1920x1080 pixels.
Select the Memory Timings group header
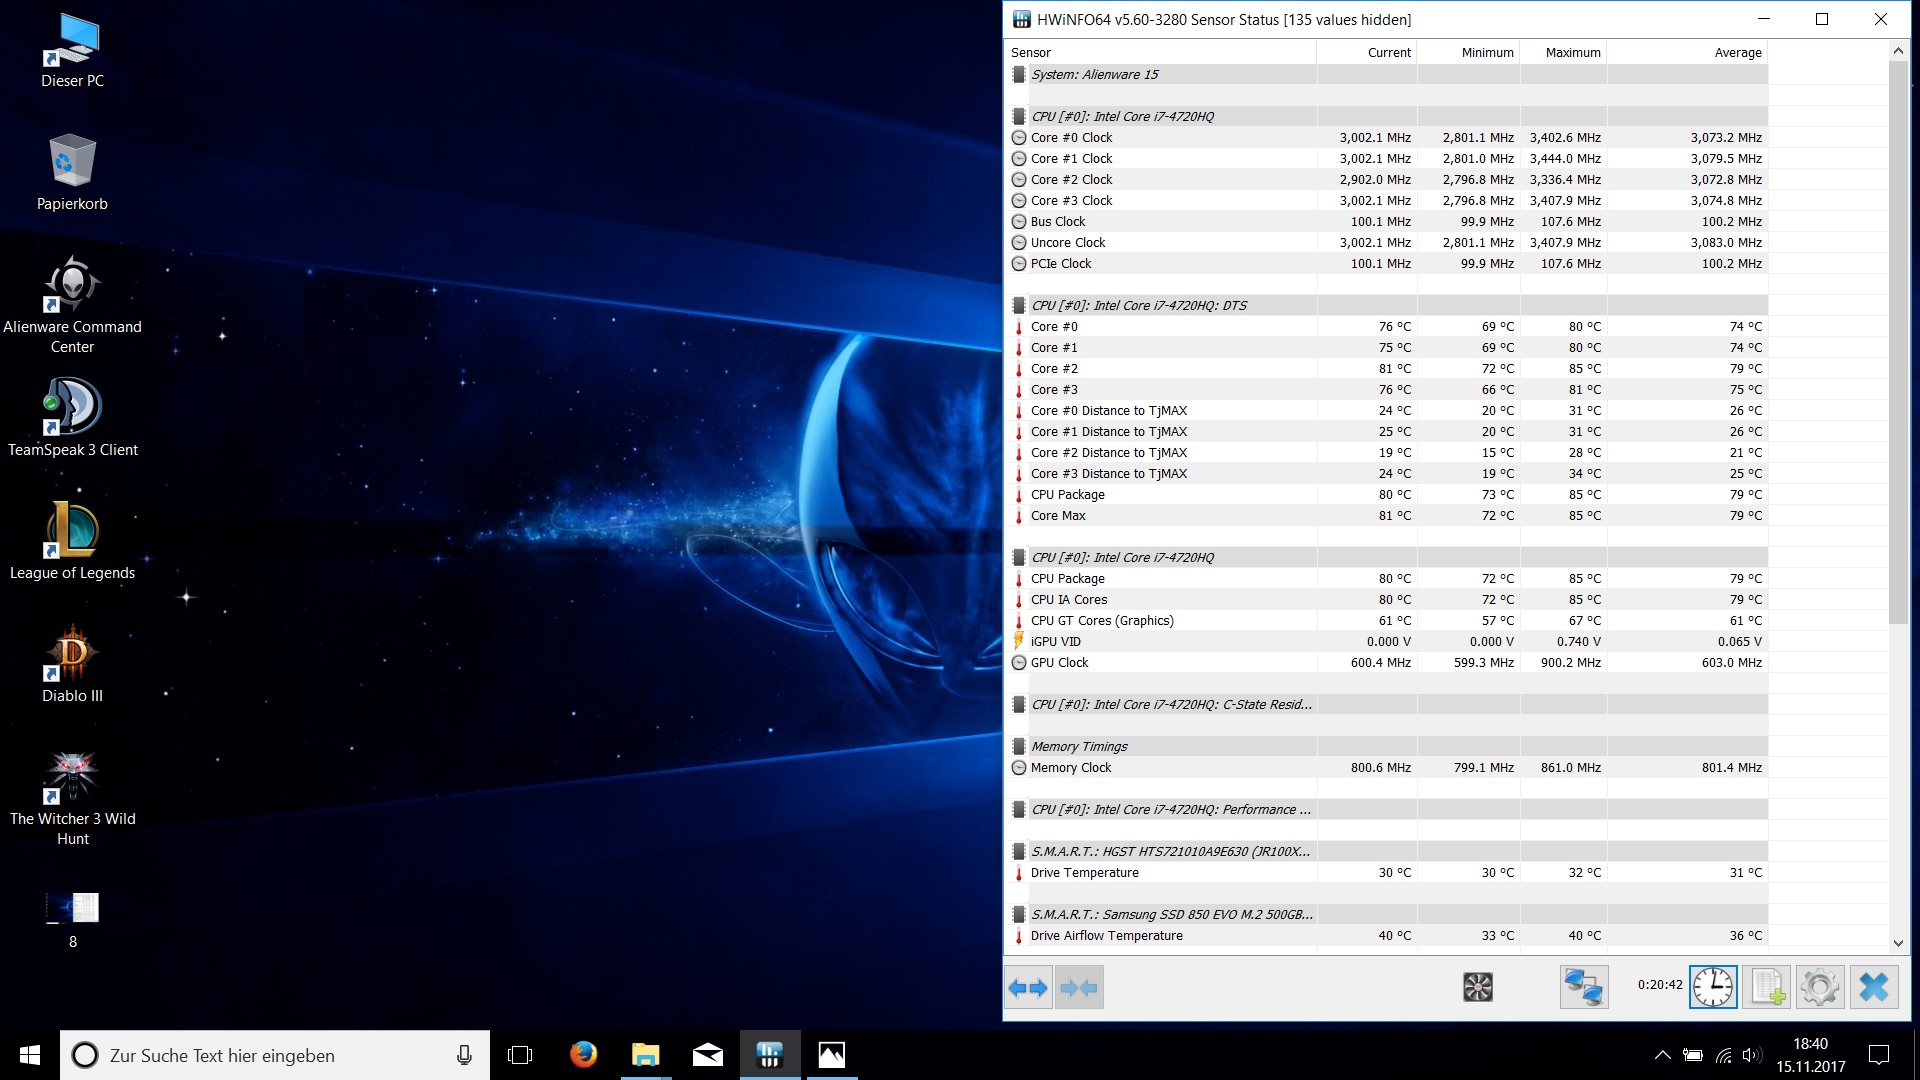coord(1079,747)
